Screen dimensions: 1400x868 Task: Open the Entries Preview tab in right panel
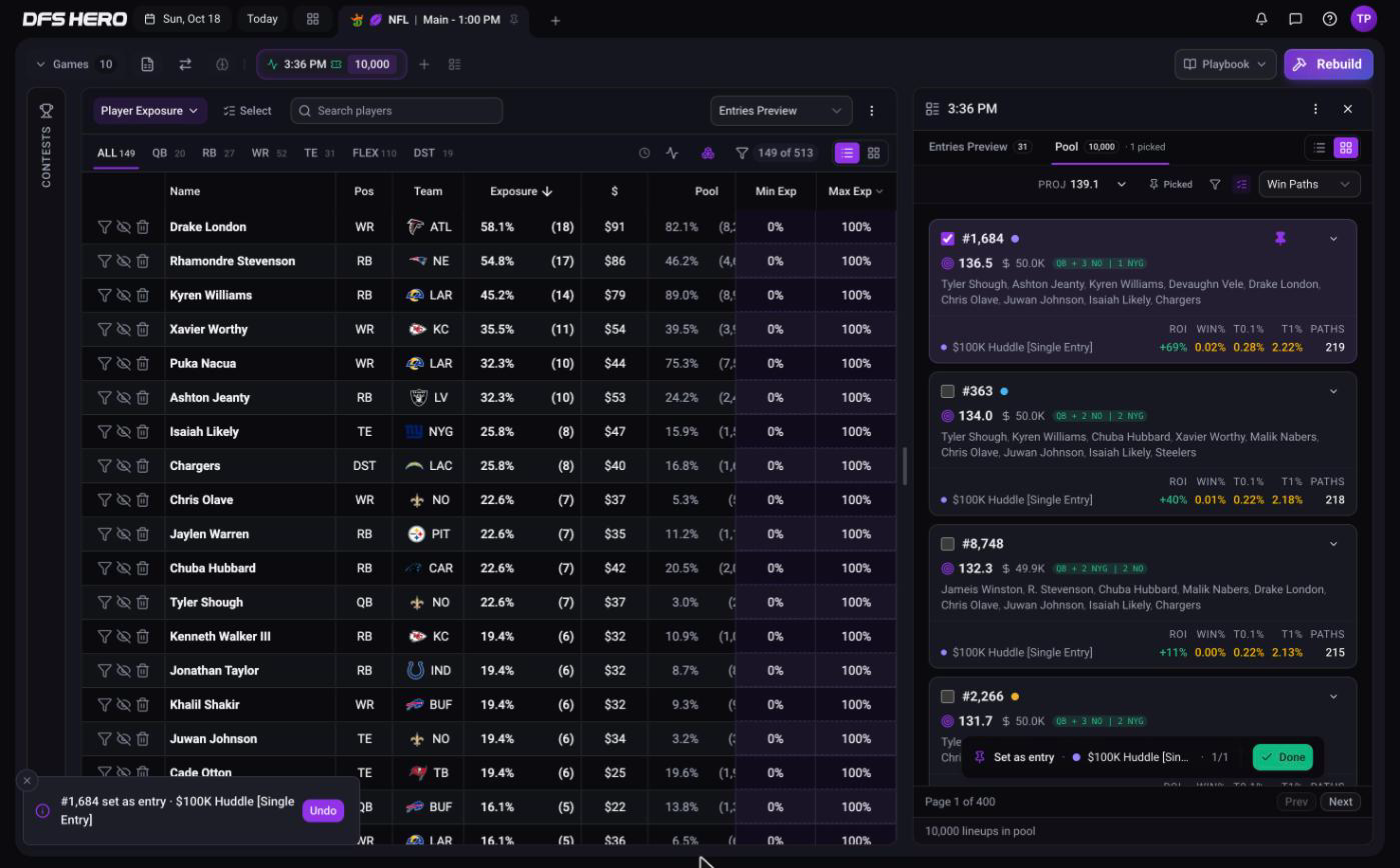pyautogui.click(x=979, y=147)
